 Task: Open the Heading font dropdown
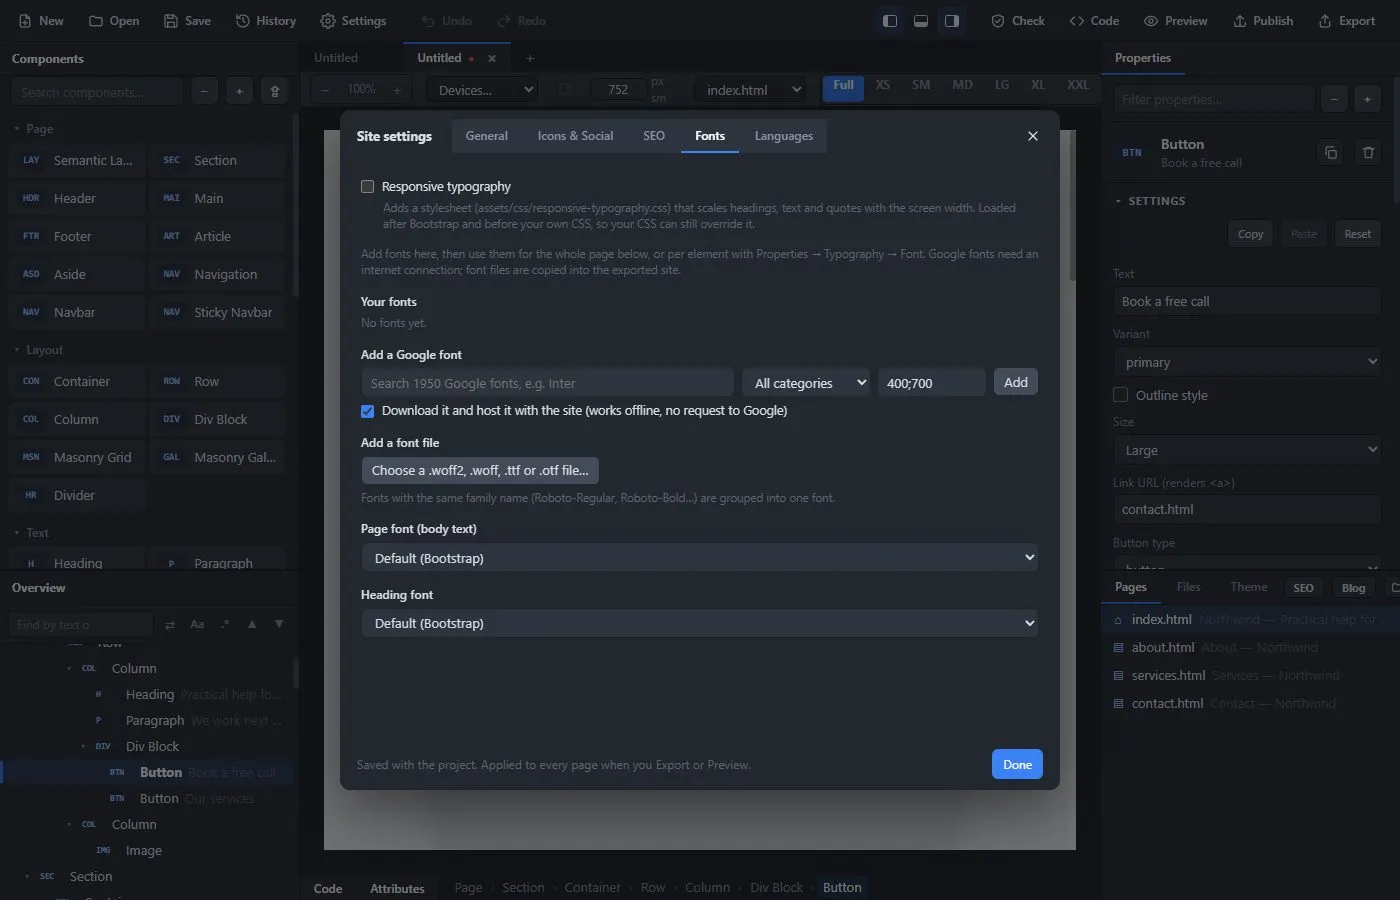[x=699, y=623]
